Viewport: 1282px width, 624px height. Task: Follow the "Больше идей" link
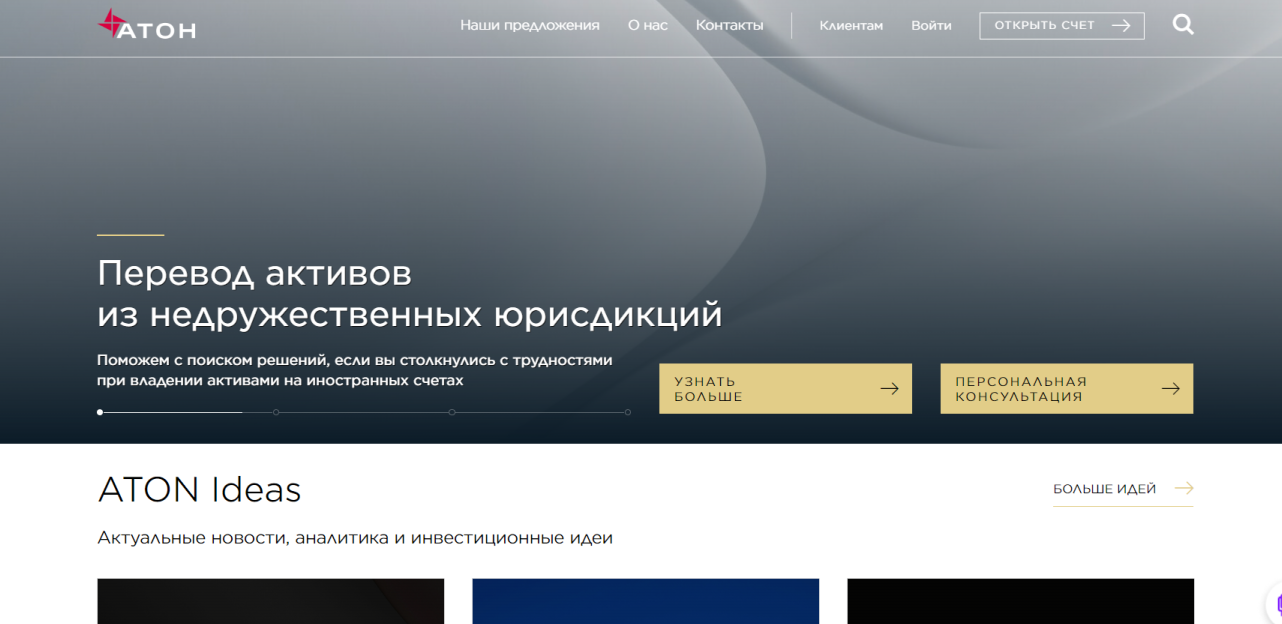(x=1123, y=489)
